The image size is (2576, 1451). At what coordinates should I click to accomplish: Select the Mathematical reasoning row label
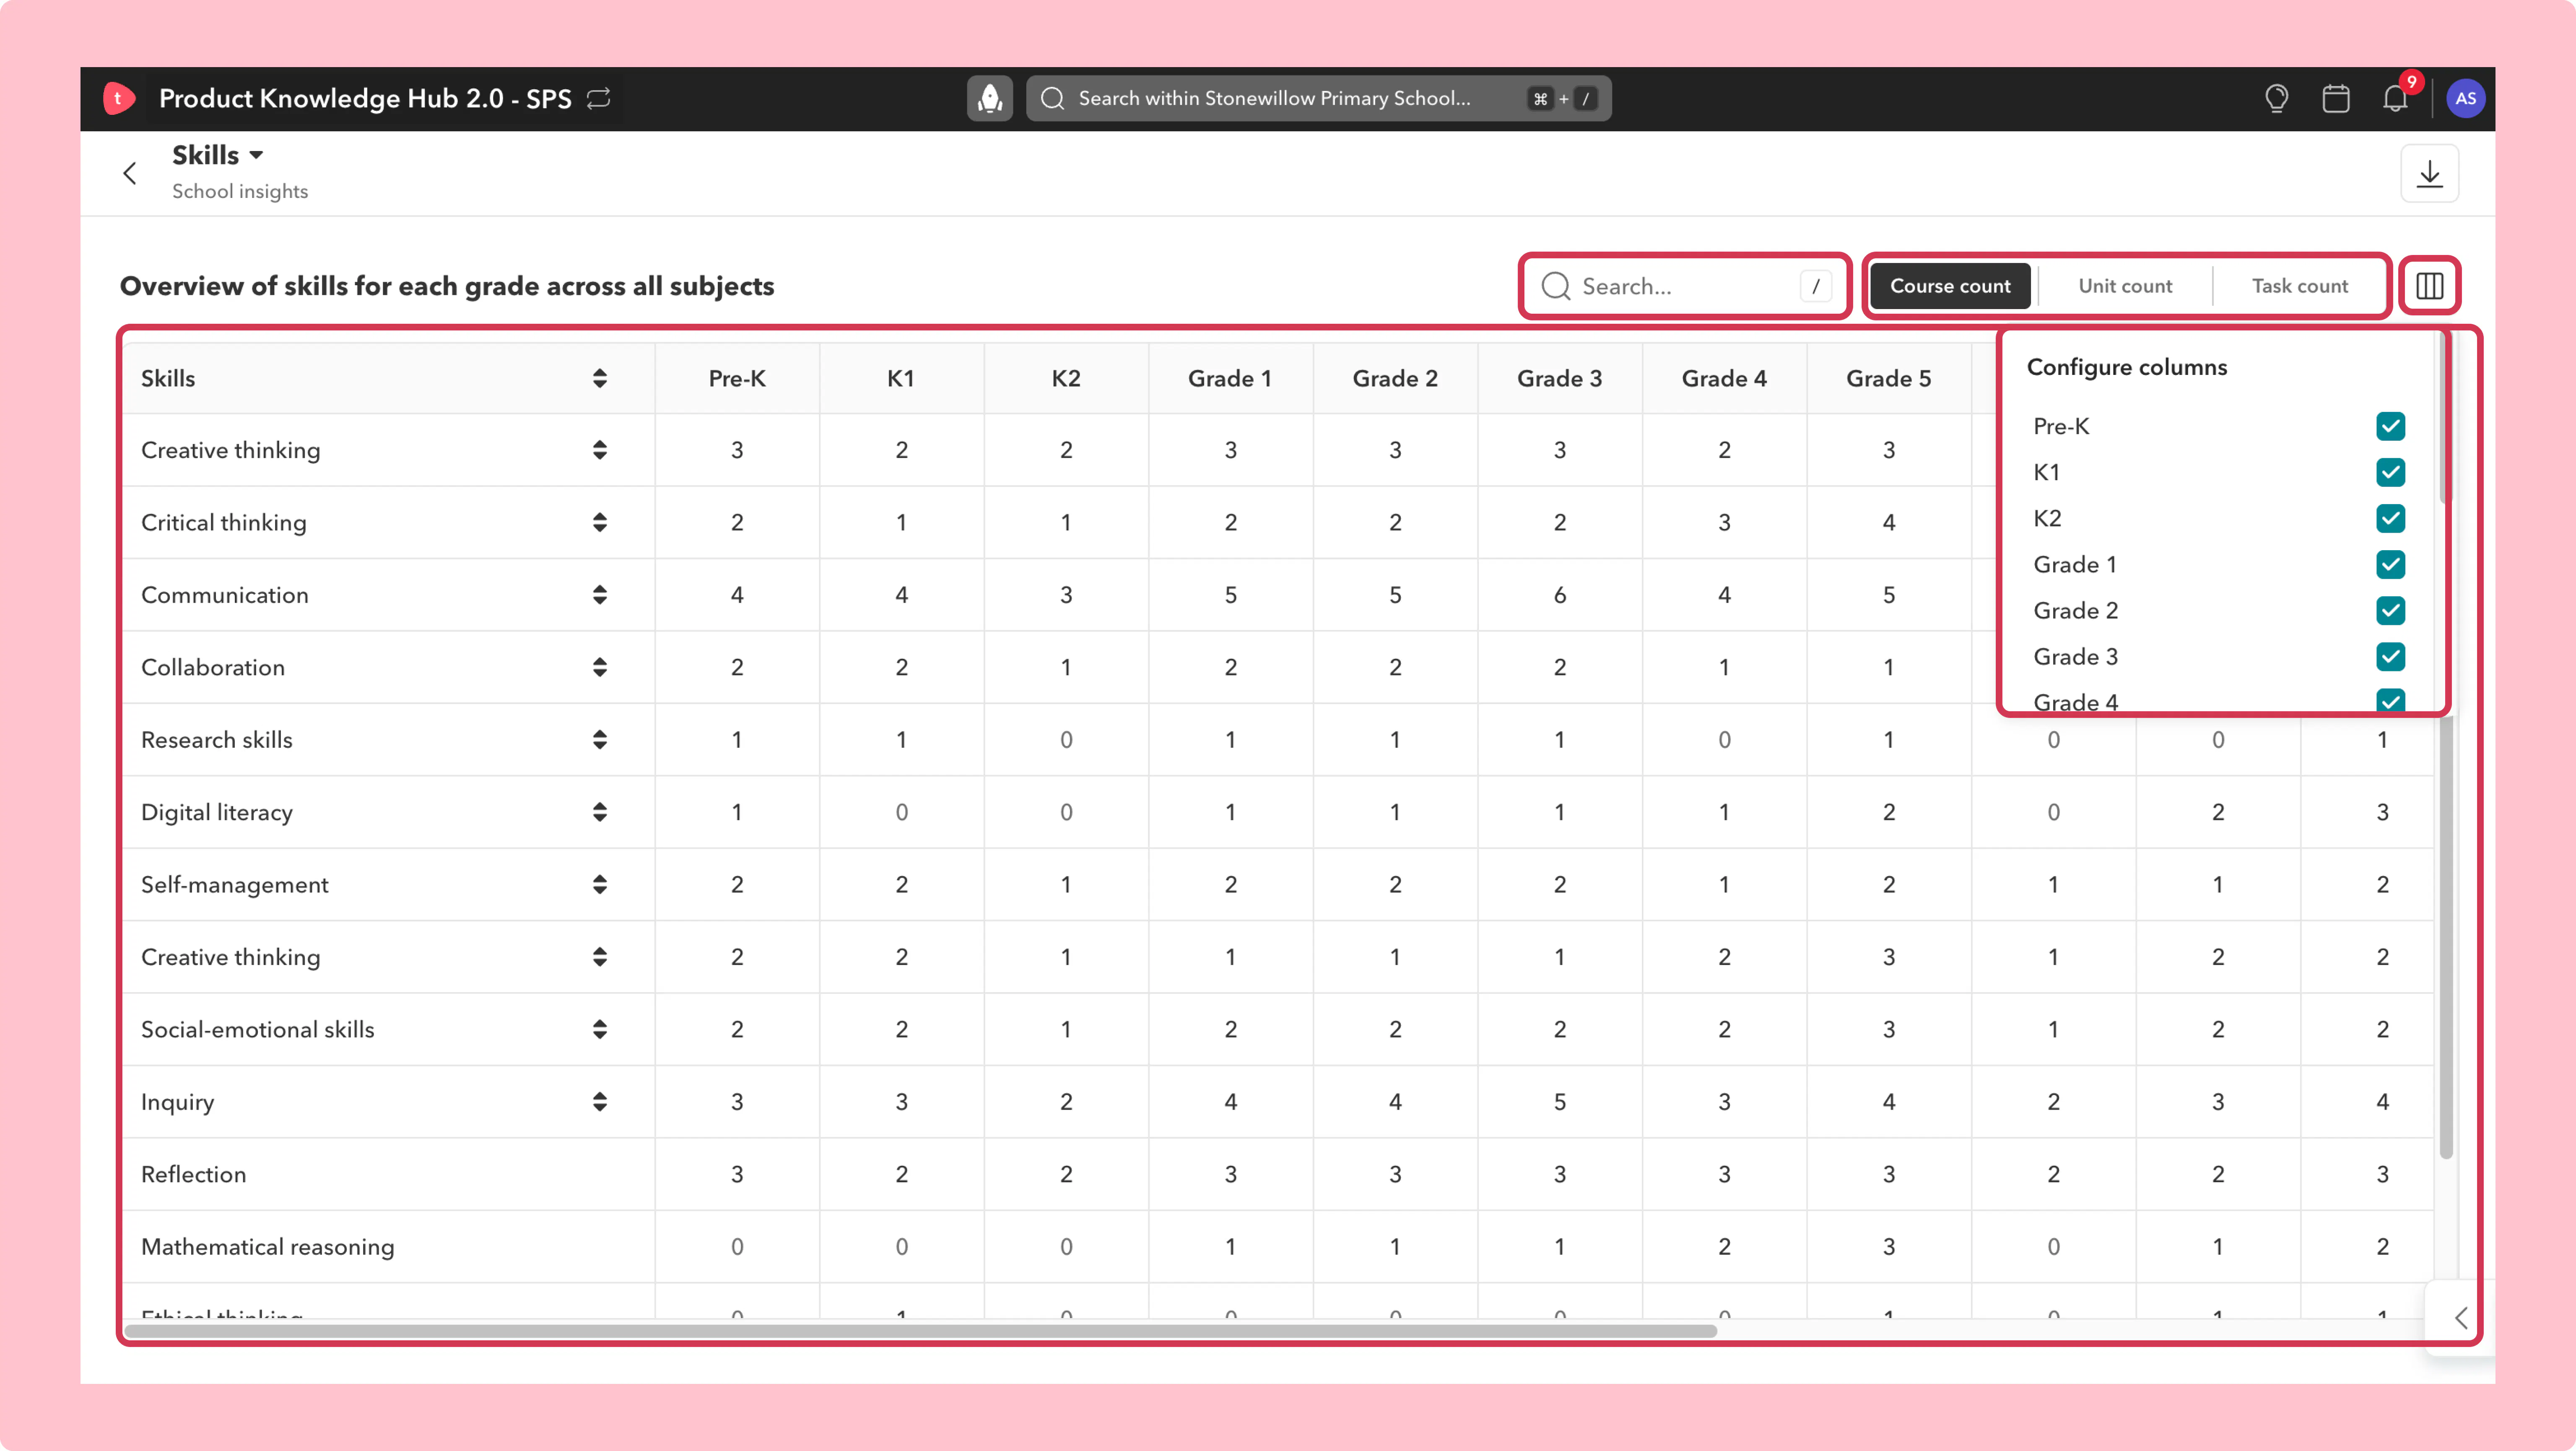(x=268, y=1247)
